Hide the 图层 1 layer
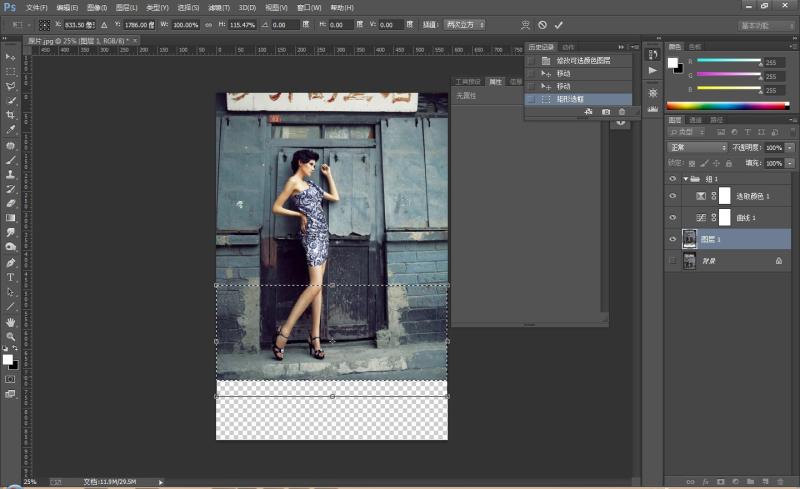800x489 pixels. point(672,239)
